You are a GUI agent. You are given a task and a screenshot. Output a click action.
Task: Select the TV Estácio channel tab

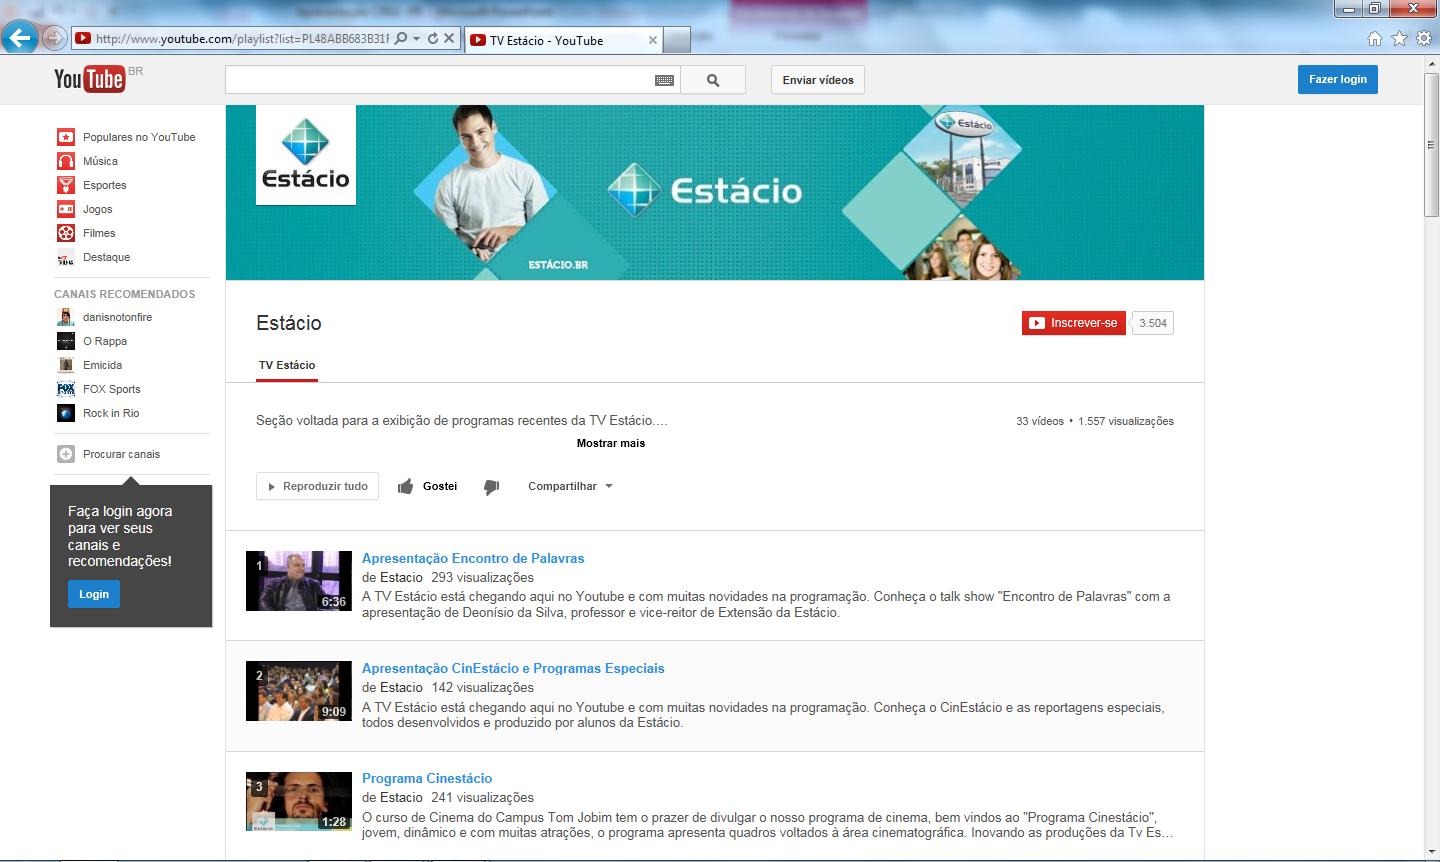tap(287, 365)
